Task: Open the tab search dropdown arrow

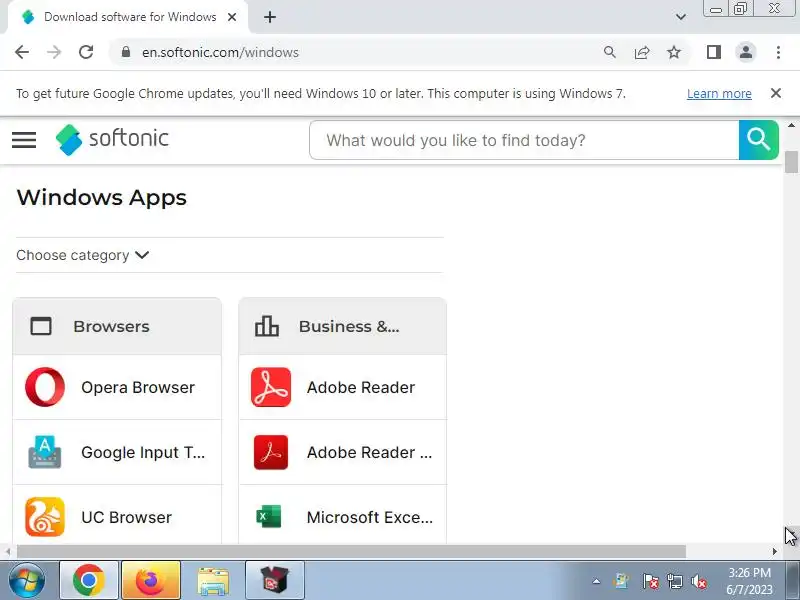Action: tap(681, 17)
